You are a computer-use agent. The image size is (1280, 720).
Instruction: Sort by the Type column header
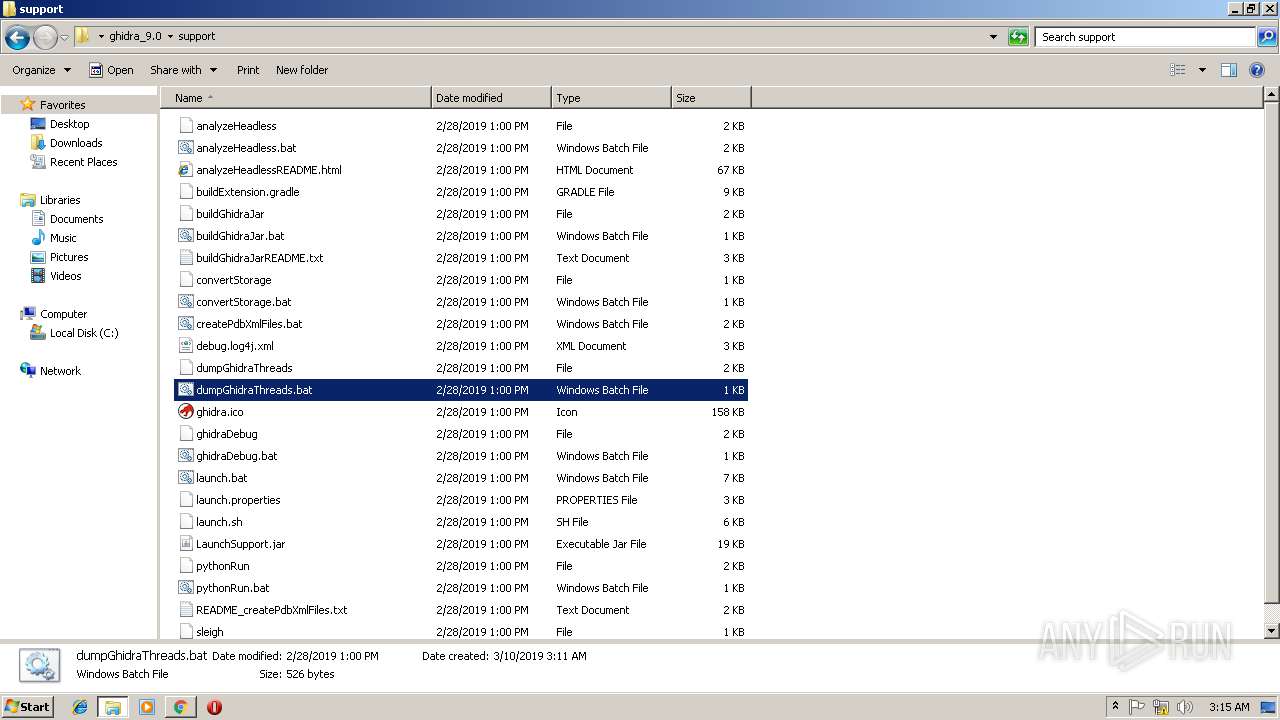point(611,98)
